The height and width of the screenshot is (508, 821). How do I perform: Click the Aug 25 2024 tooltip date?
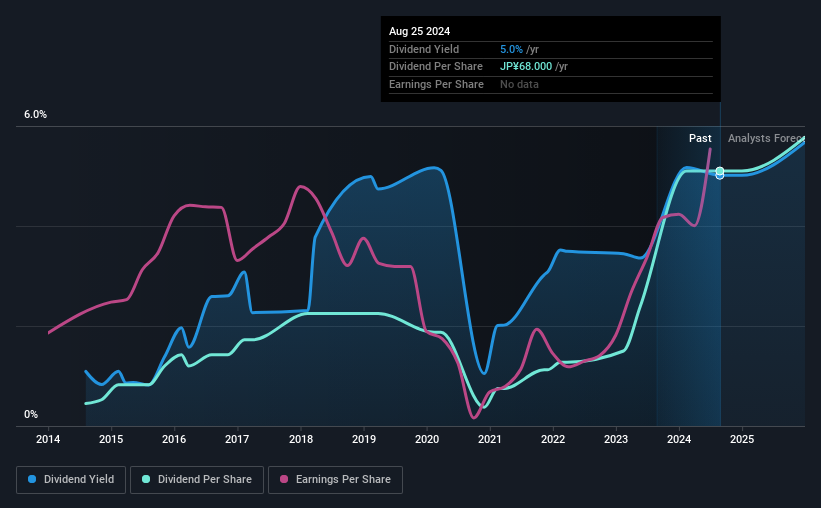pyautogui.click(x=418, y=31)
